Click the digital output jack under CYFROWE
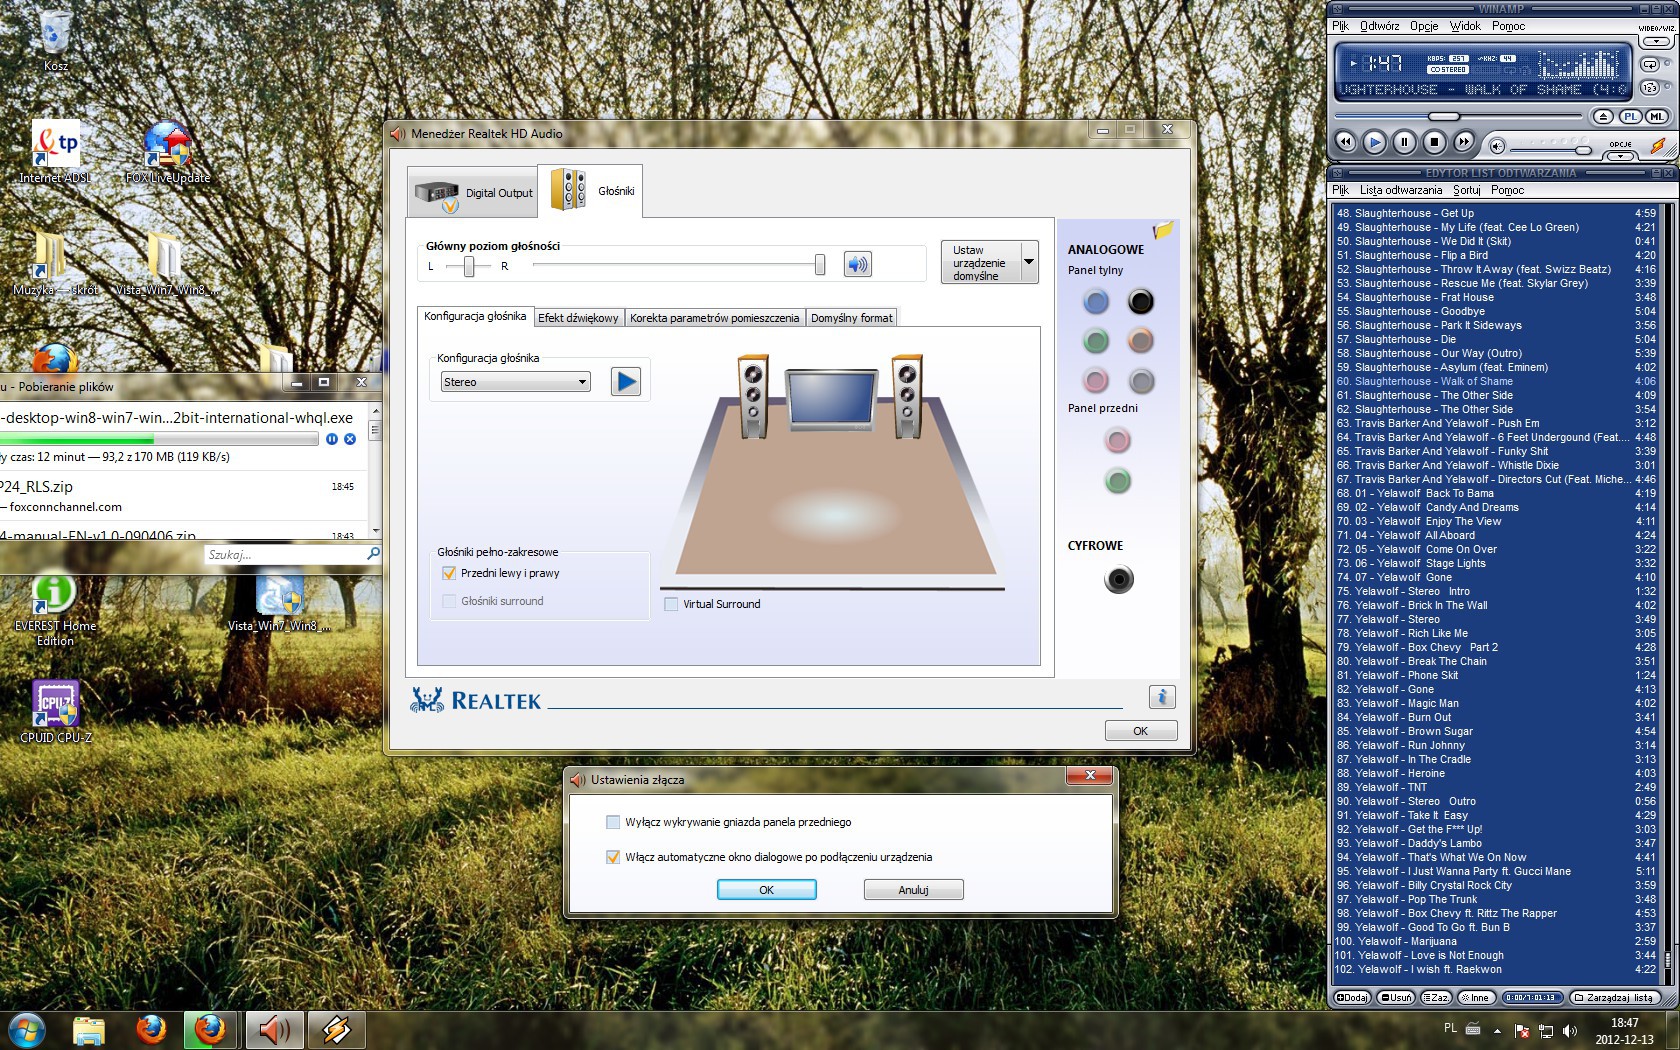 tap(1119, 579)
